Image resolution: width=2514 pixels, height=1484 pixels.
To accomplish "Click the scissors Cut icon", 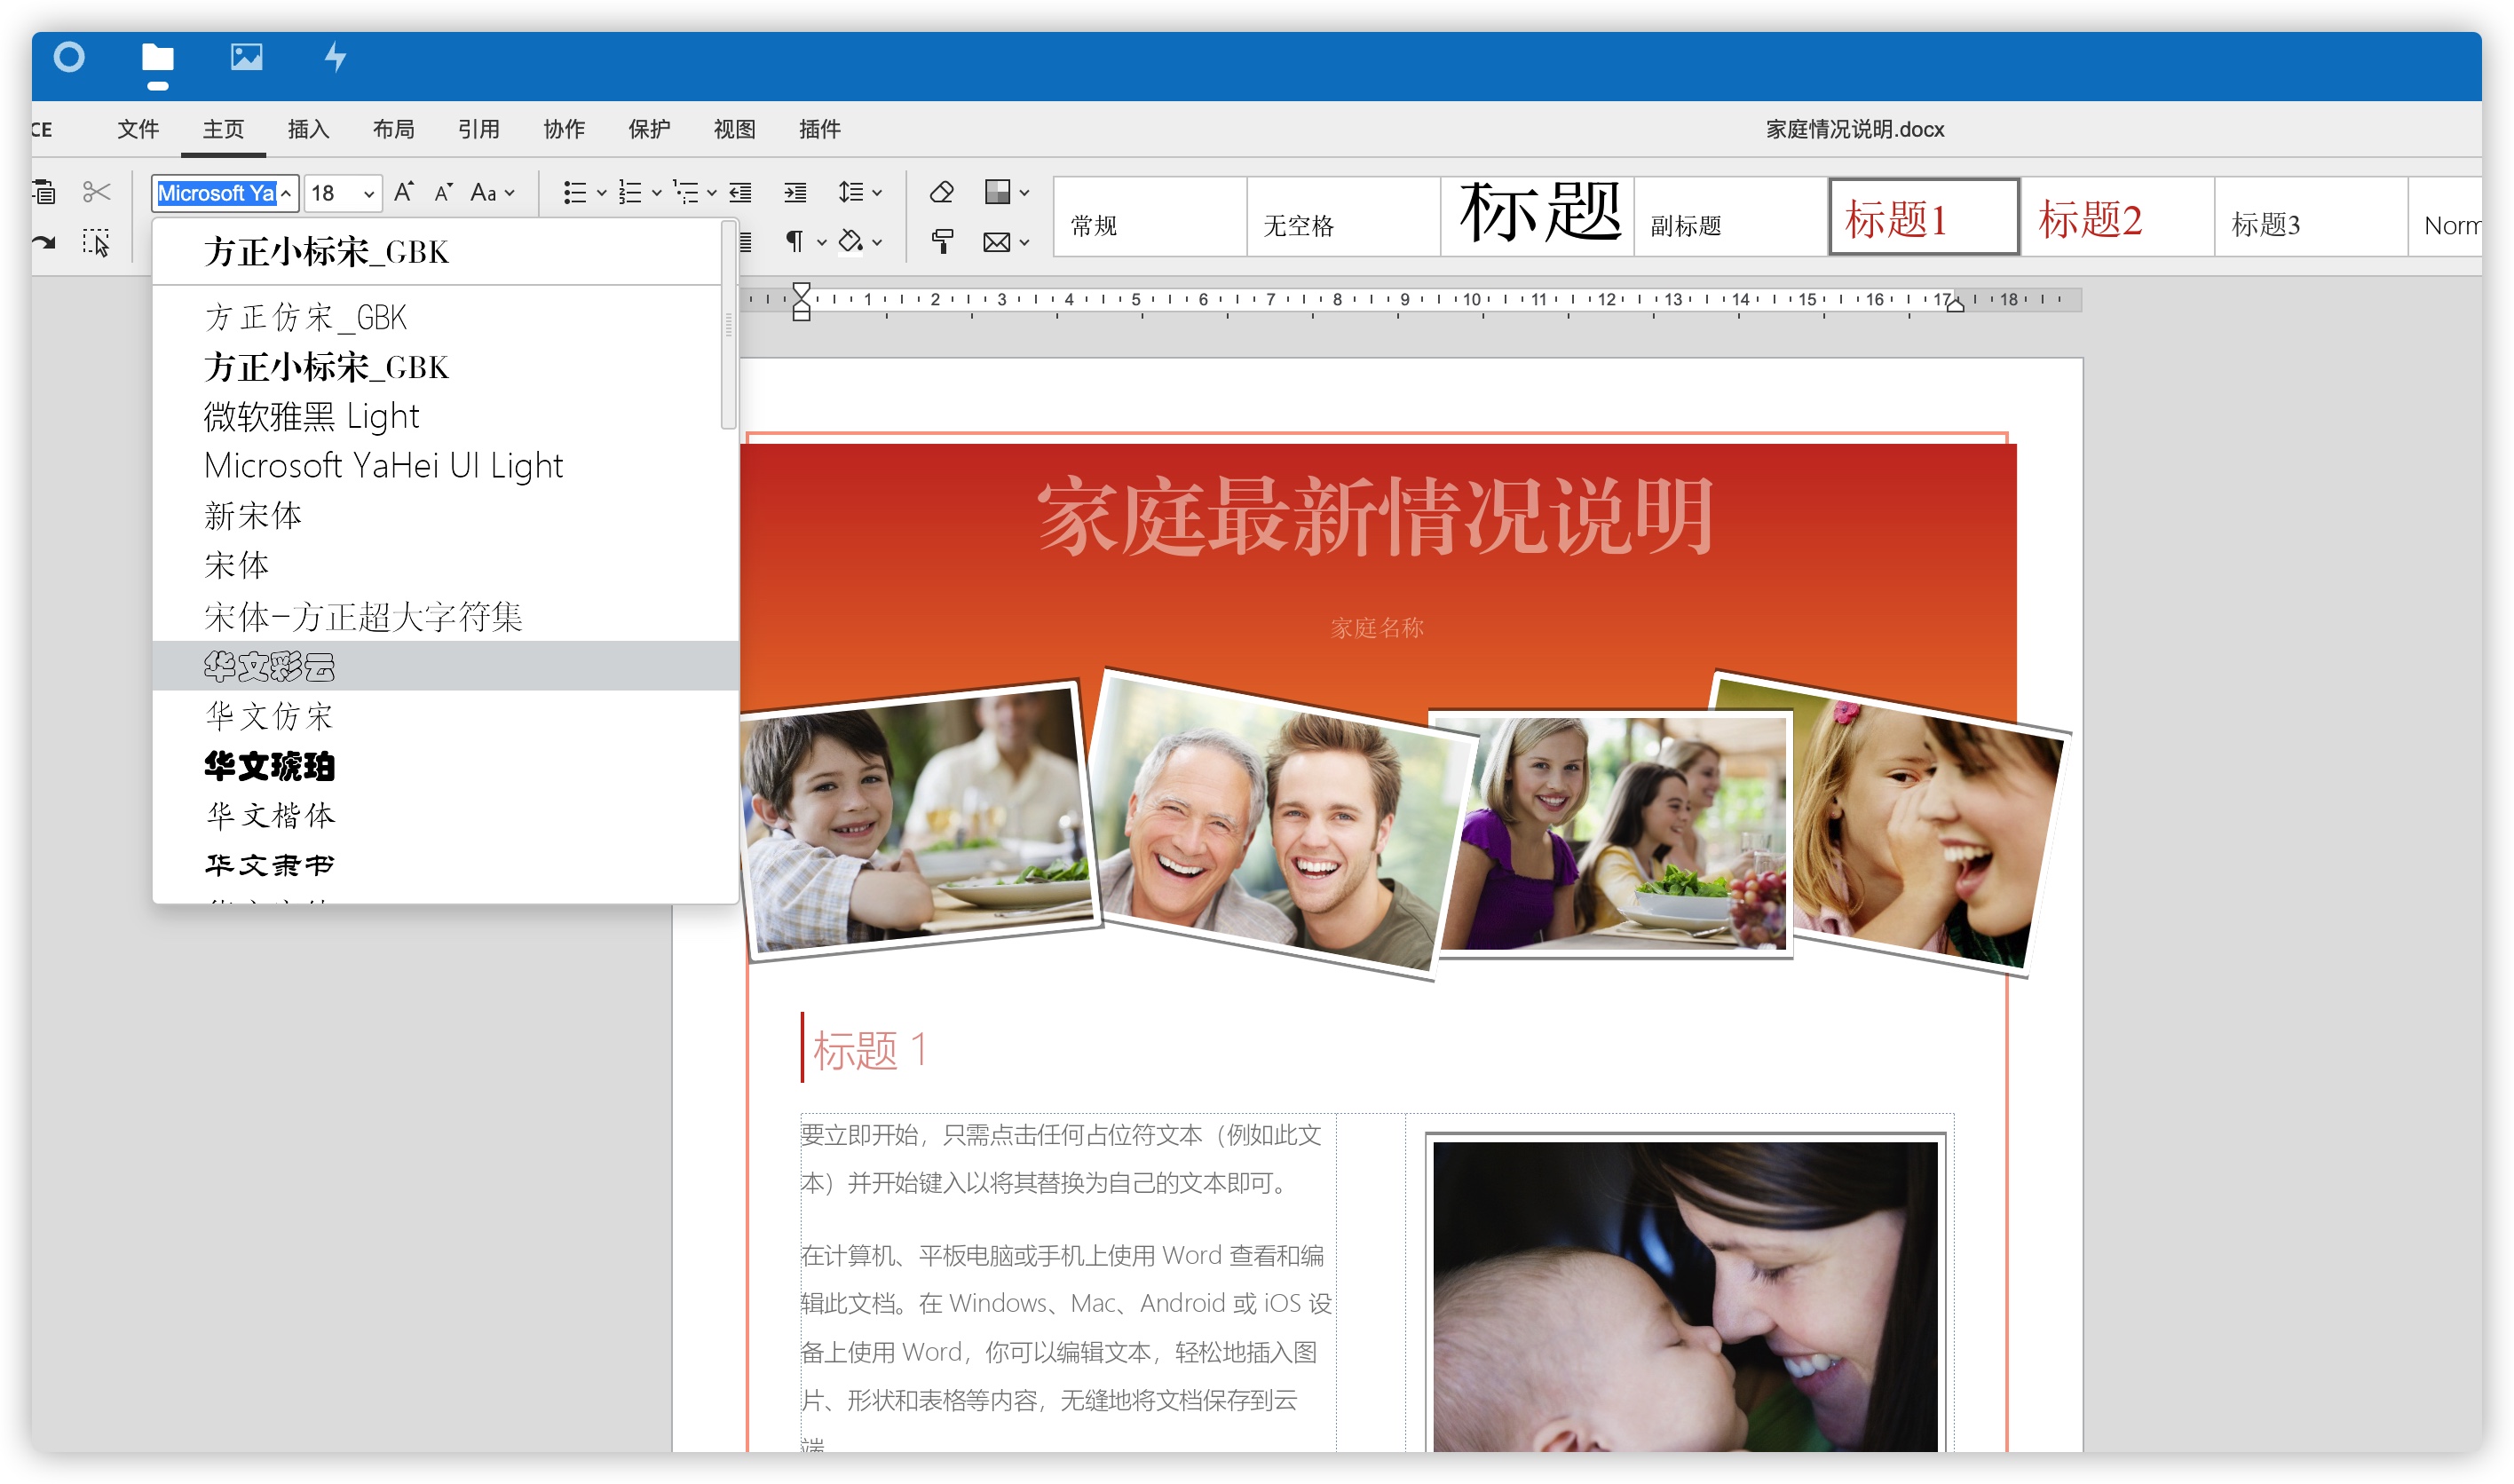I will 96,191.
